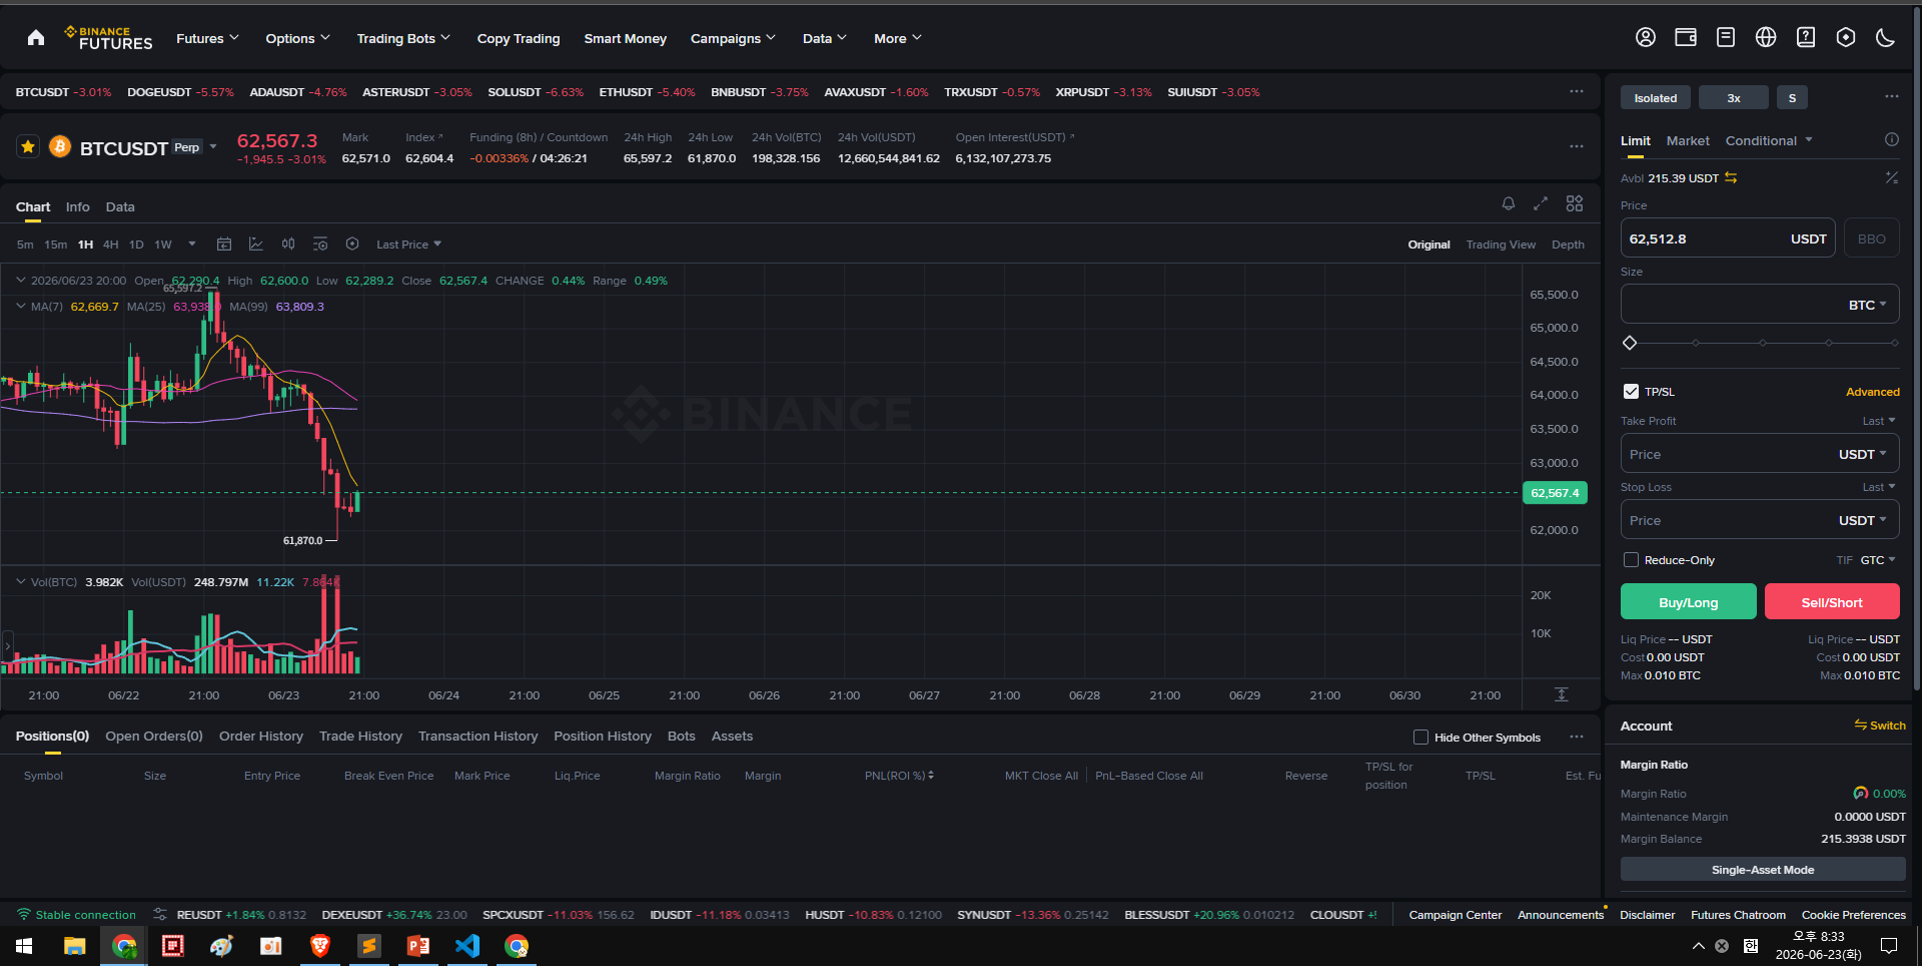This screenshot has width=1922, height=966.
Task: Switch to Trading View chart
Action: tap(1500, 244)
